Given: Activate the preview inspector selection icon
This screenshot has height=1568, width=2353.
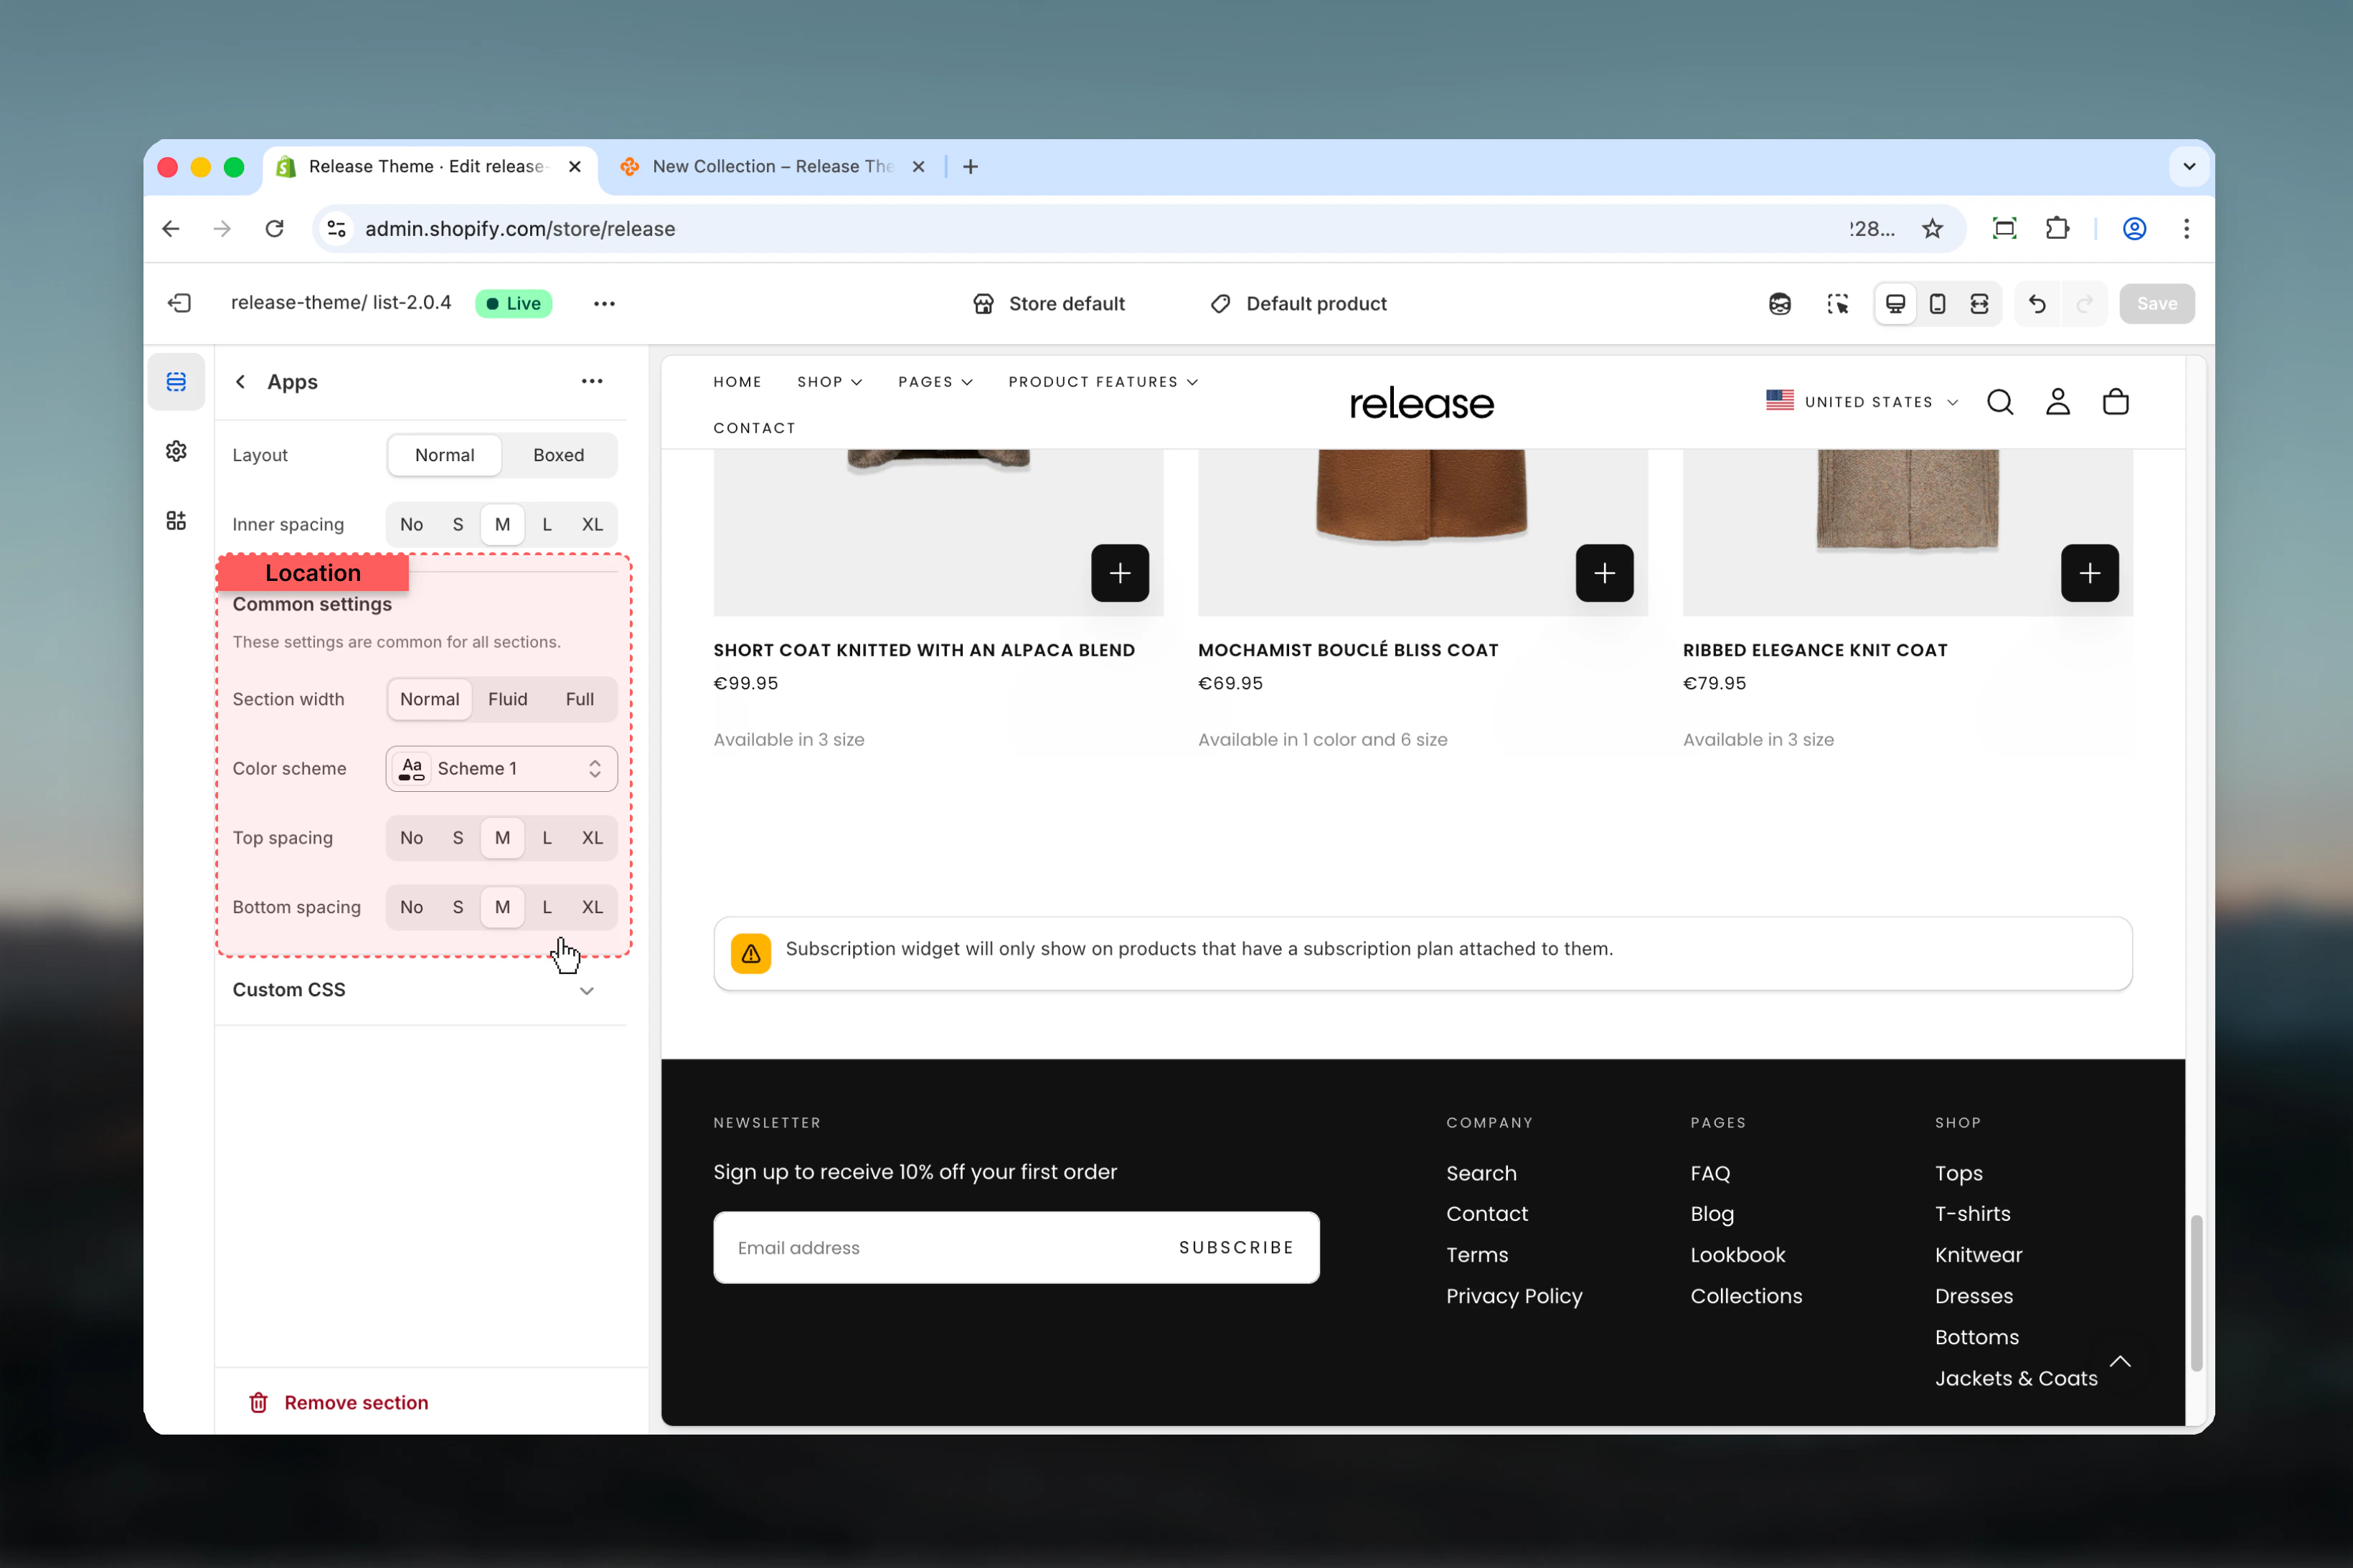Looking at the screenshot, I should coord(1838,303).
